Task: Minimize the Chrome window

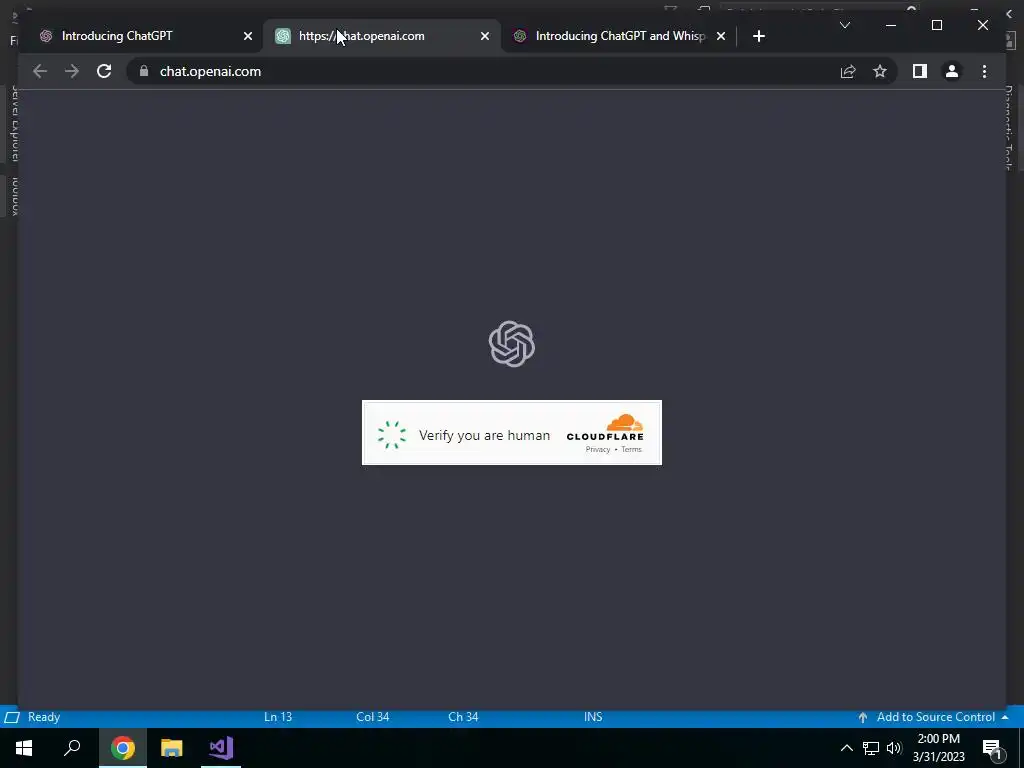Action: [x=891, y=25]
